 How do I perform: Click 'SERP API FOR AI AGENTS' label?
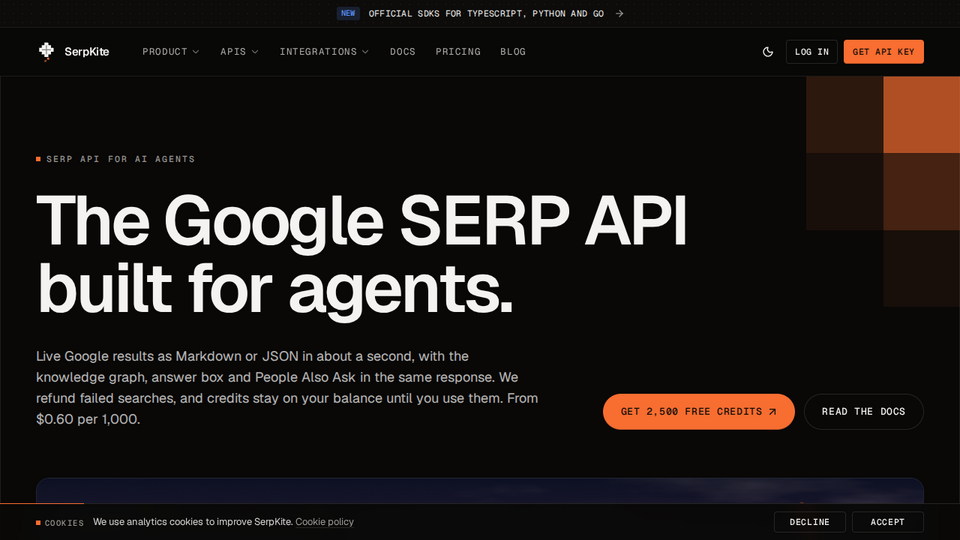pyautogui.click(x=121, y=159)
